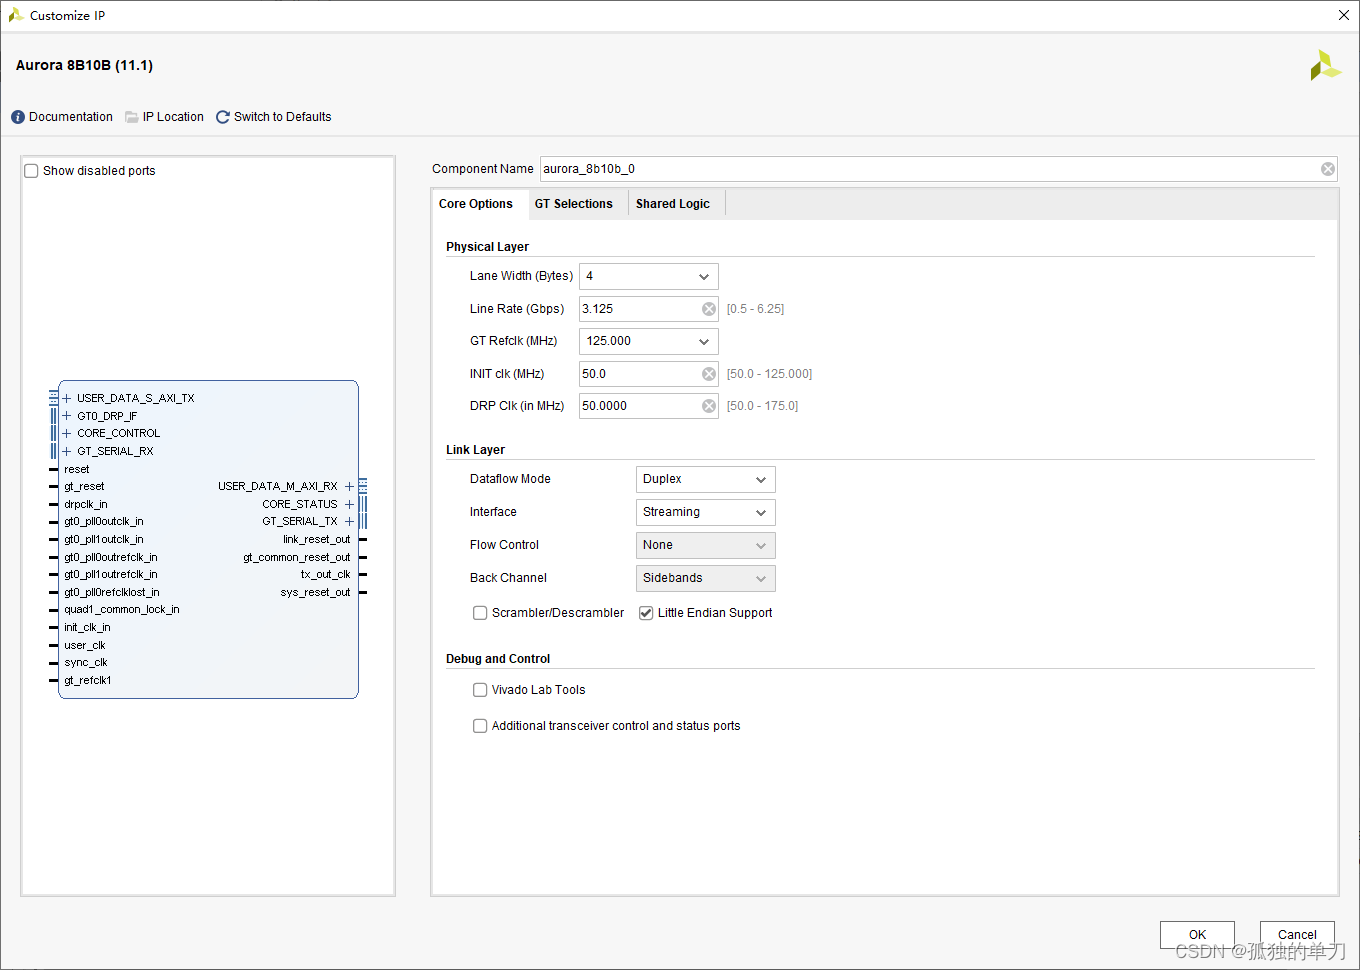Screen dimensions: 1360x970
Task: Open Lane Width (Bytes) dropdown
Action: [649, 276]
